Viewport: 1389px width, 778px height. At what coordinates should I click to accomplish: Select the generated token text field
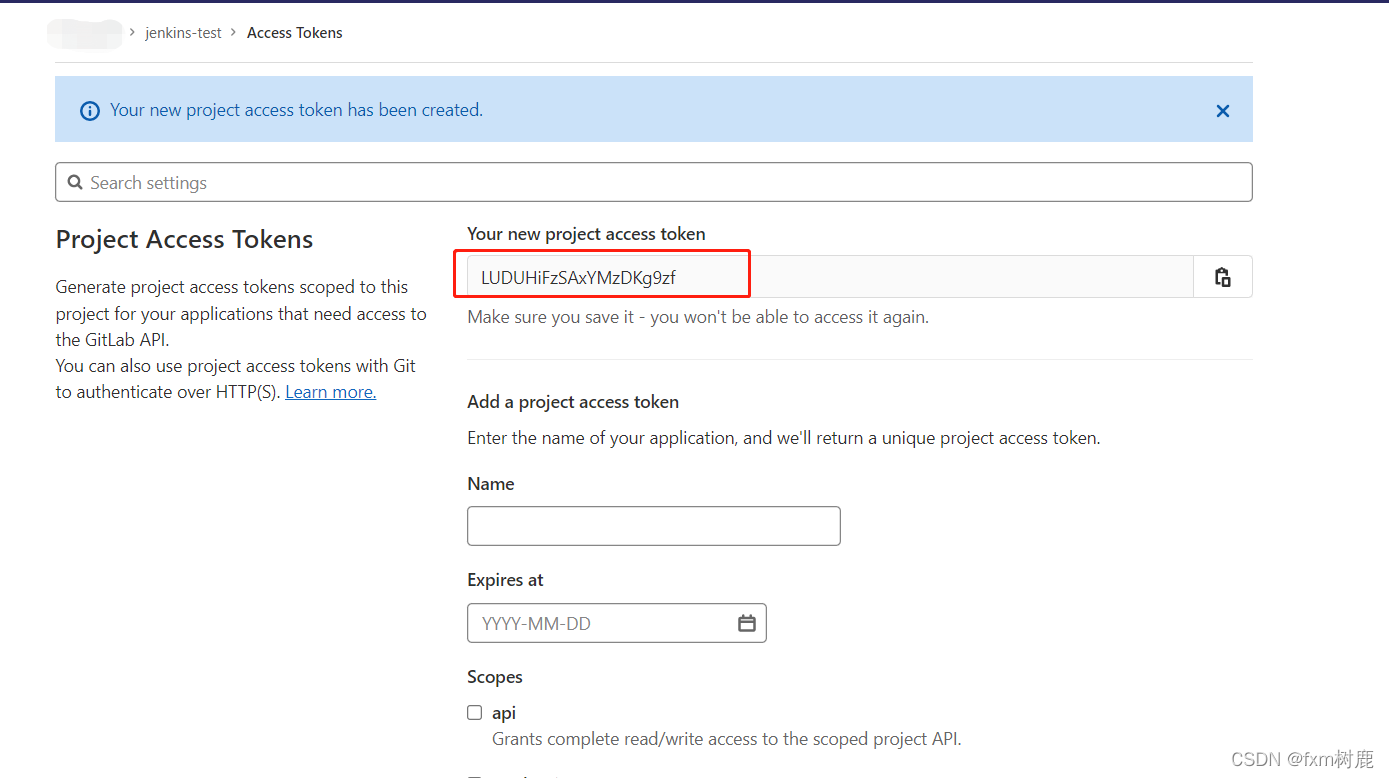point(830,277)
